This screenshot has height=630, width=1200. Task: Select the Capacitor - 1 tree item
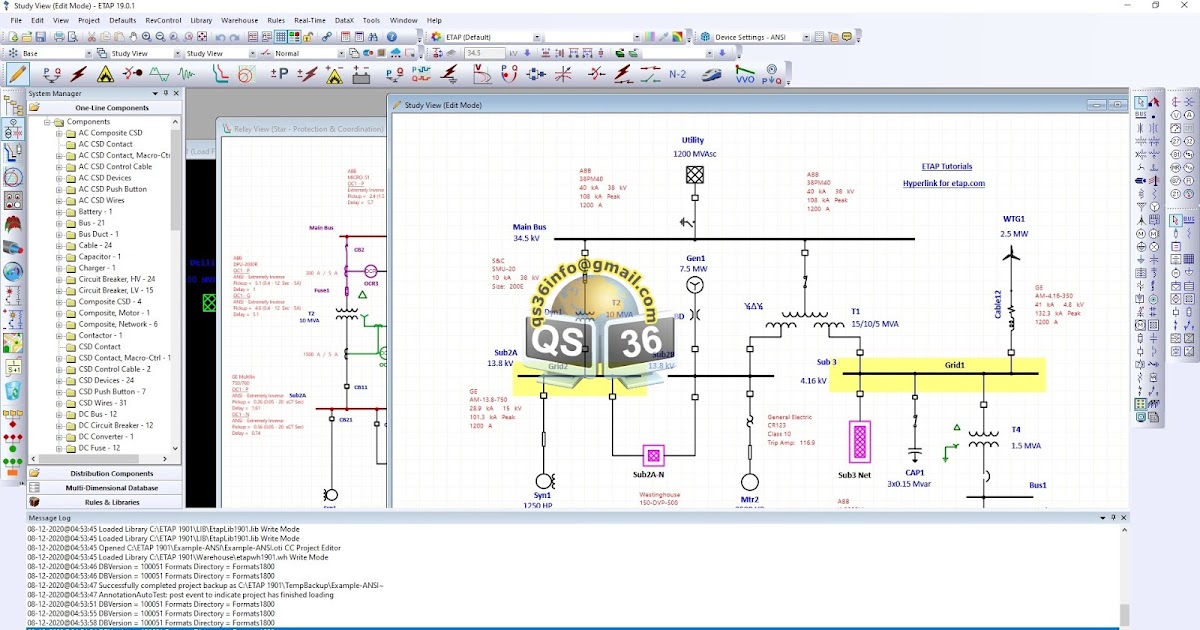coord(100,257)
